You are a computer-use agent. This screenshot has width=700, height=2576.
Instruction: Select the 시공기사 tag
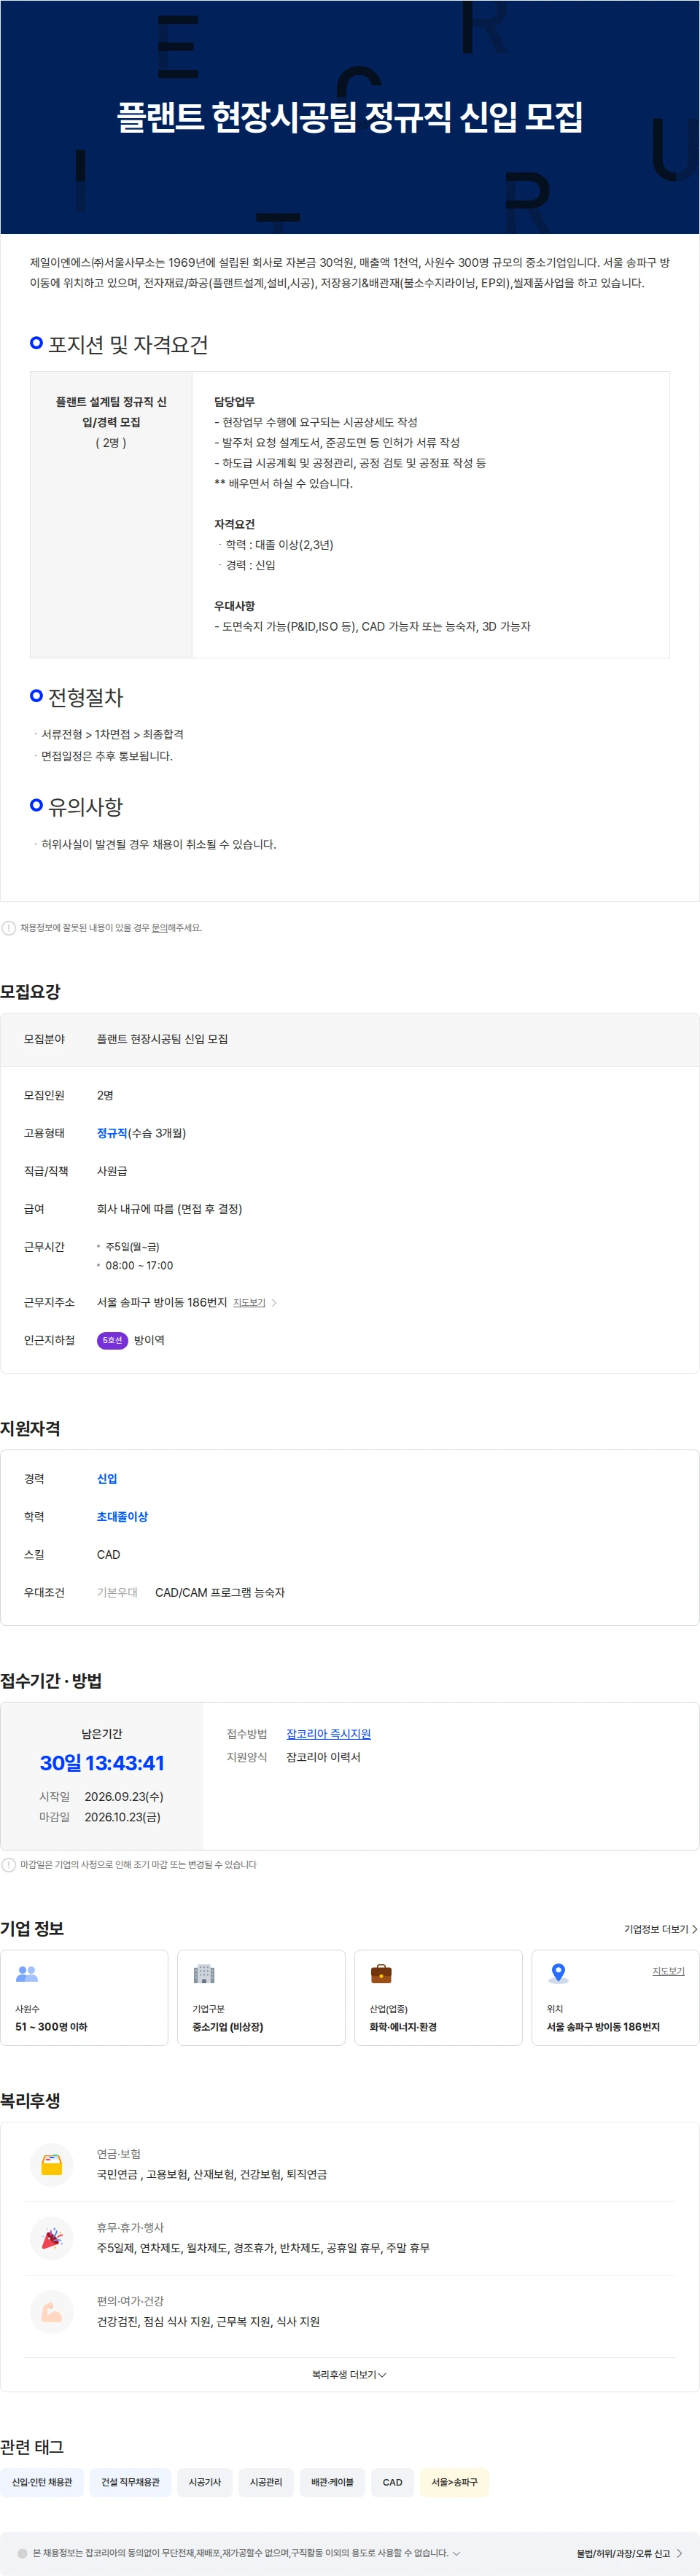pyautogui.click(x=205, y=2482)
